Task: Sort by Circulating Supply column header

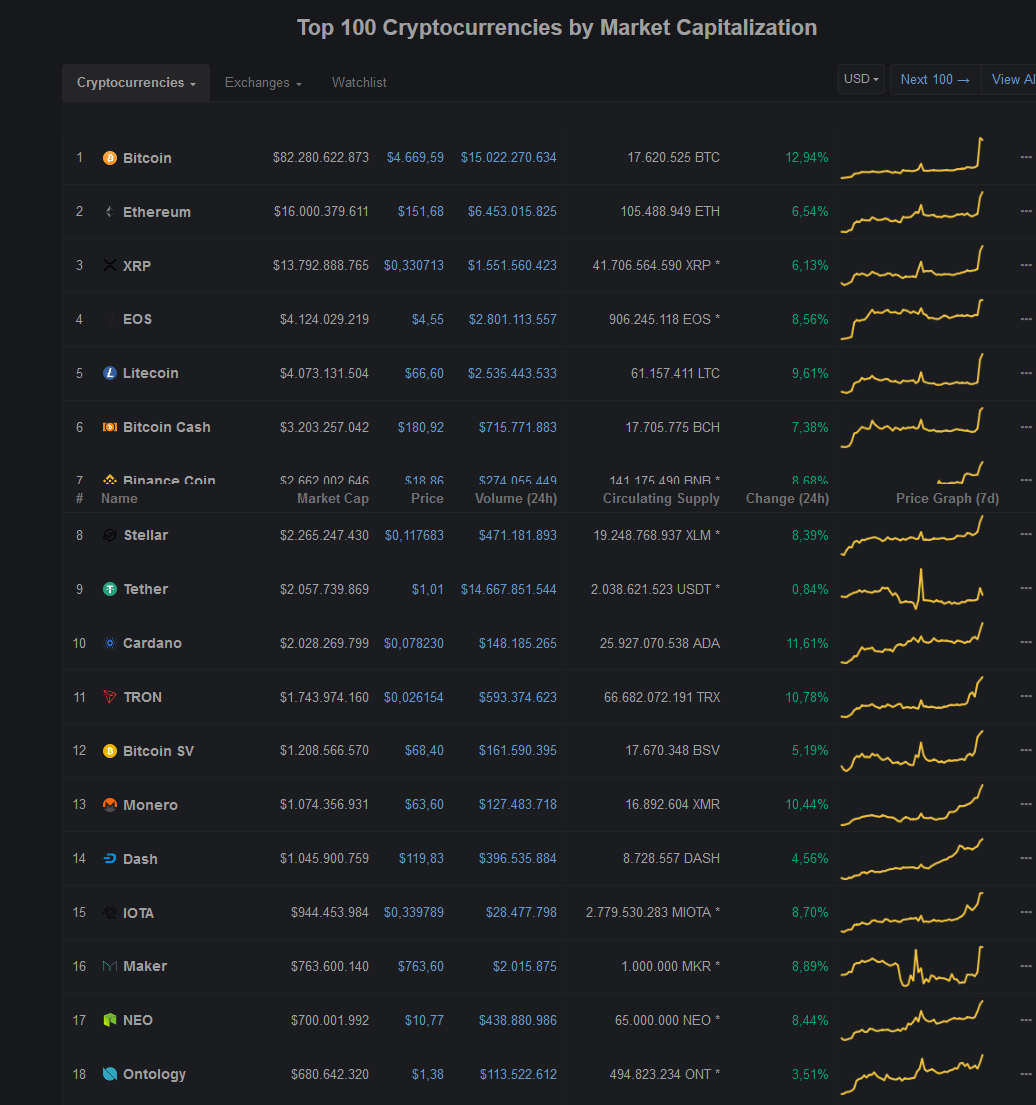Action: [661, 498]
